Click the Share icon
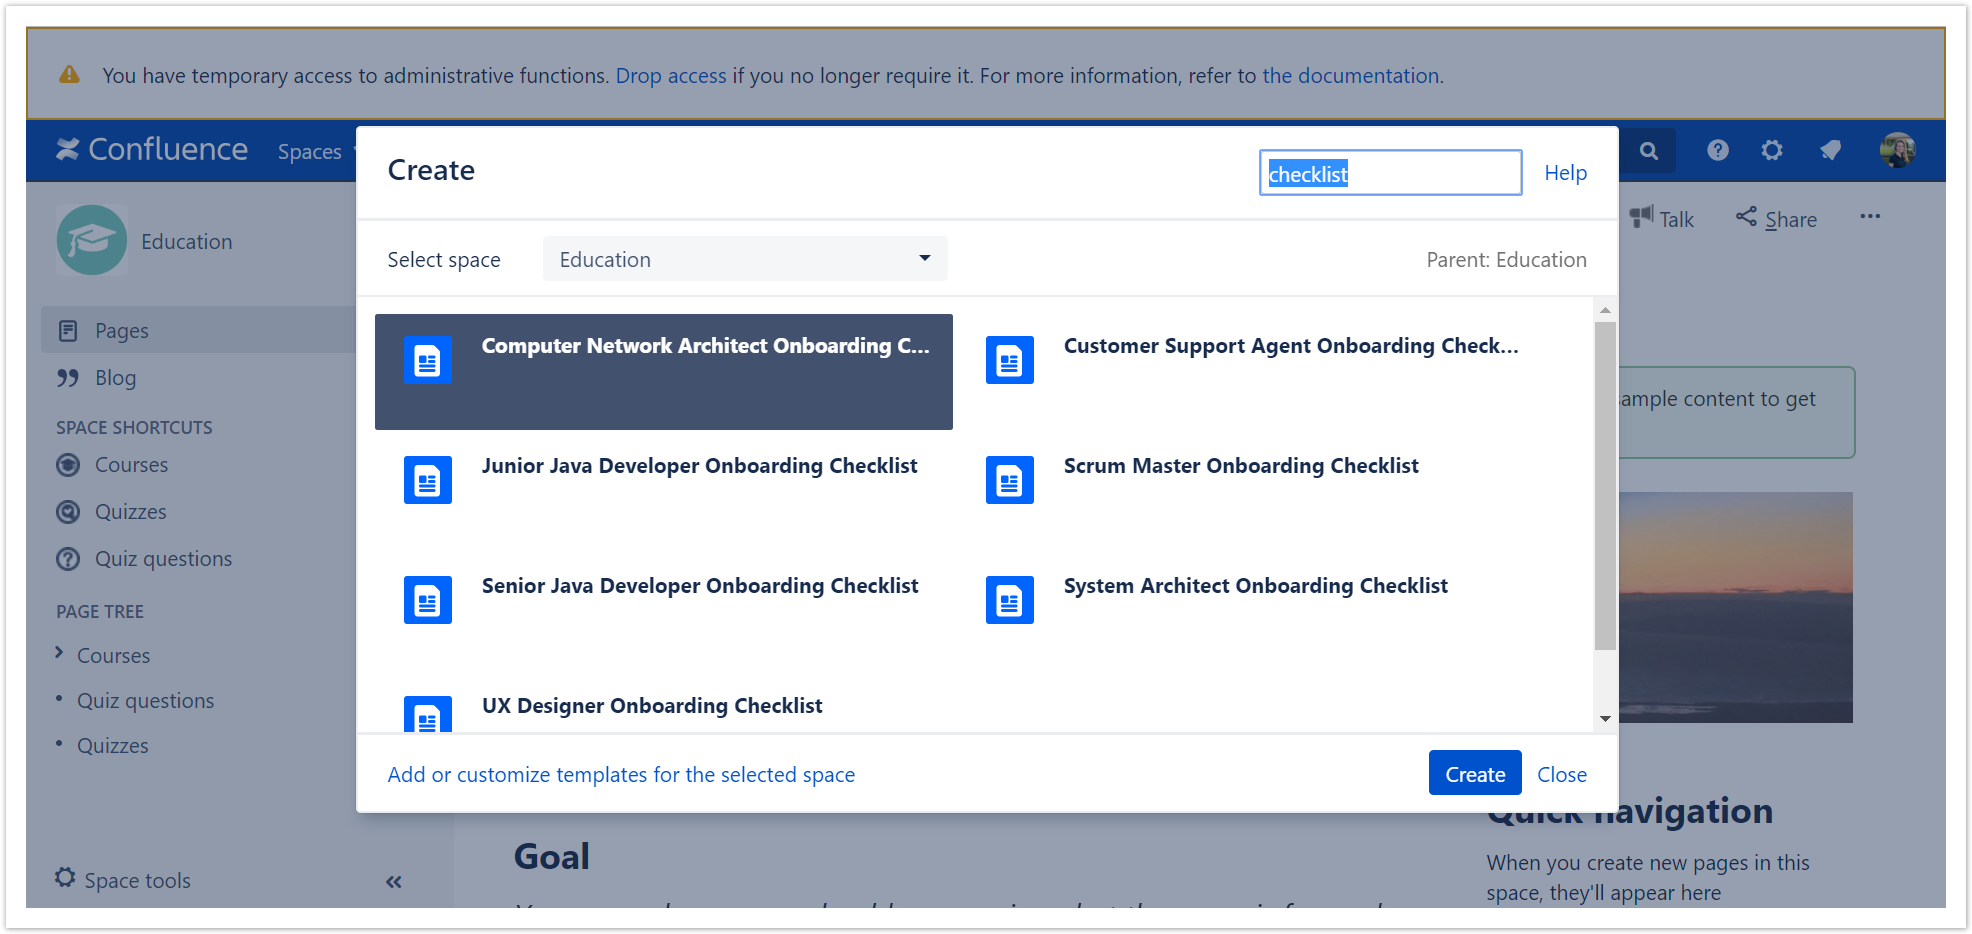 1747,218
